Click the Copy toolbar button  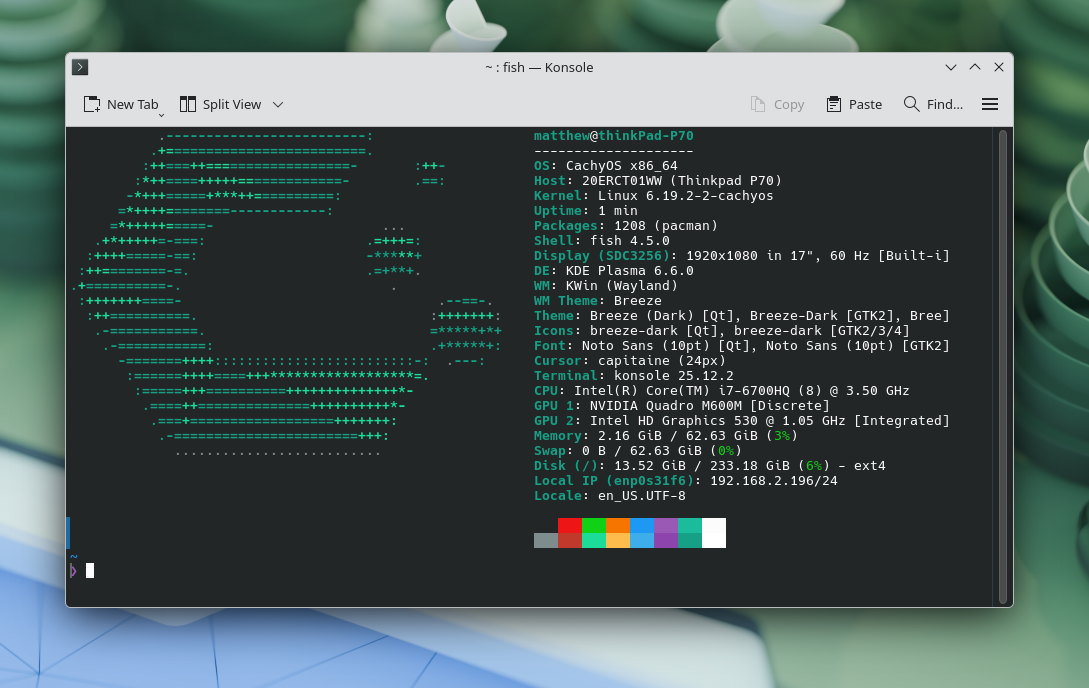coord(777,104)
